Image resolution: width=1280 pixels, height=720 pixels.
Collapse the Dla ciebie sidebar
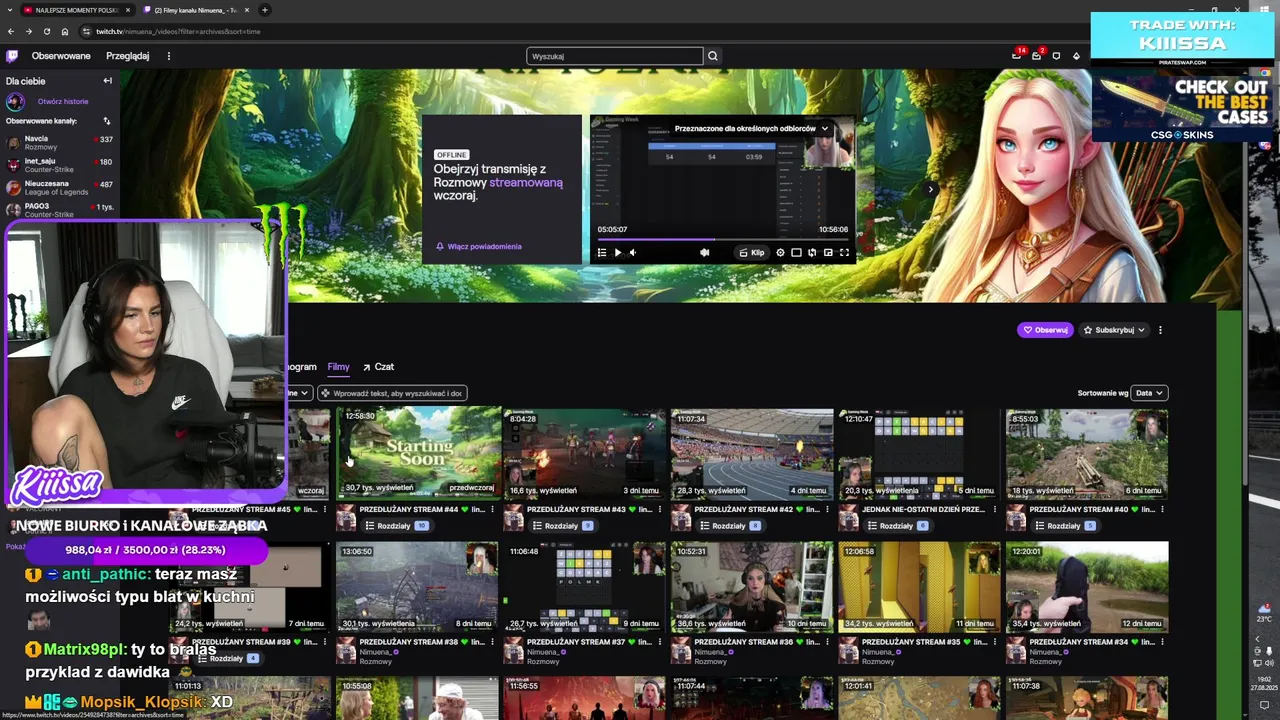pos(107,81)
